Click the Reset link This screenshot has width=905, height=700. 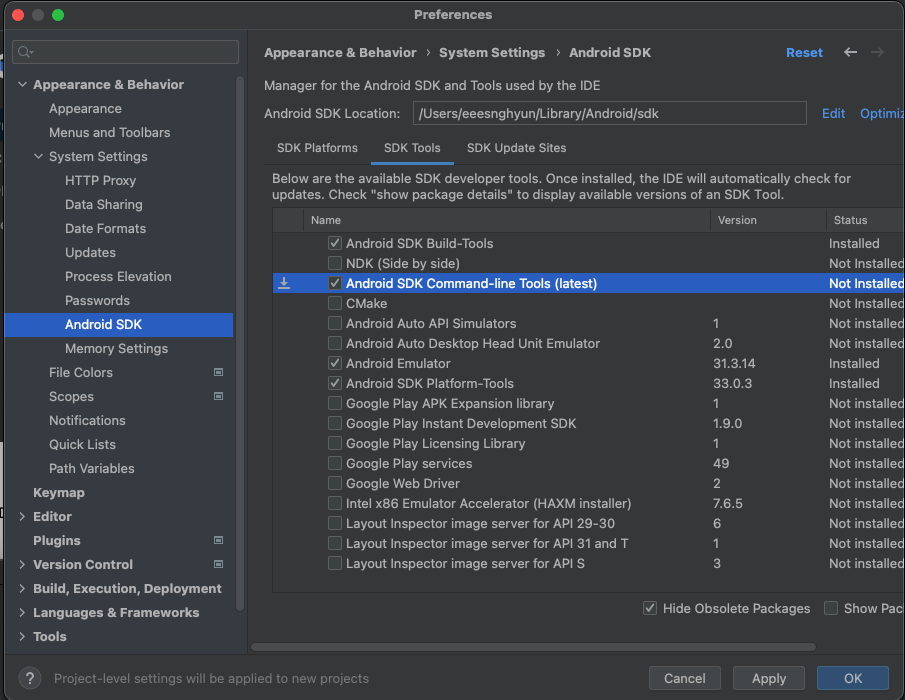tap(804, 53)
